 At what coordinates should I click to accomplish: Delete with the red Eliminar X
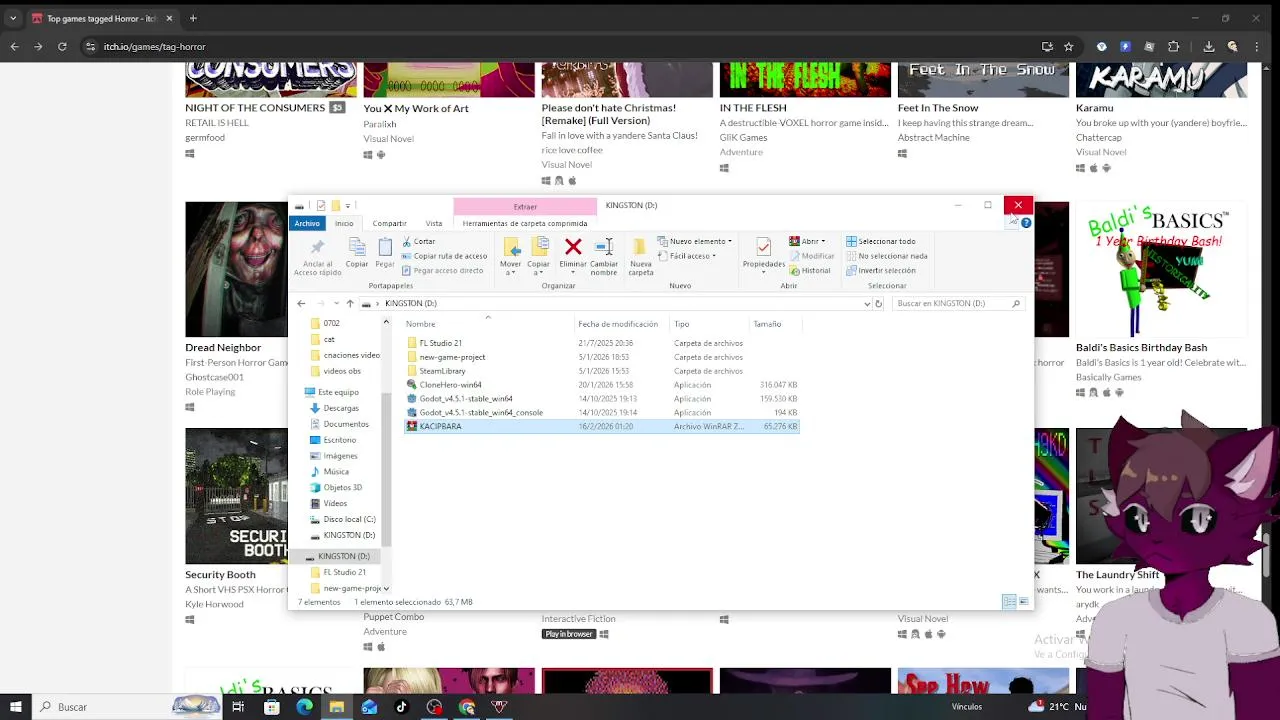[x=573, y=254]
